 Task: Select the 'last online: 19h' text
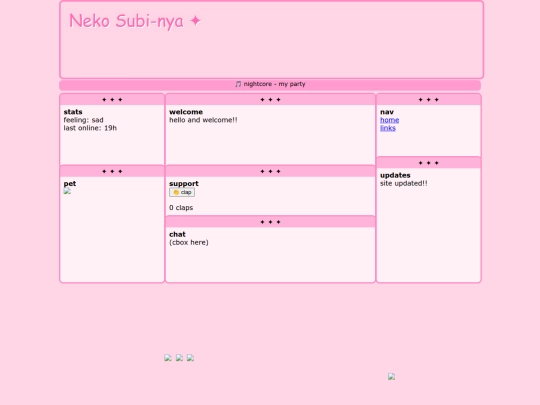click(90, 128)
